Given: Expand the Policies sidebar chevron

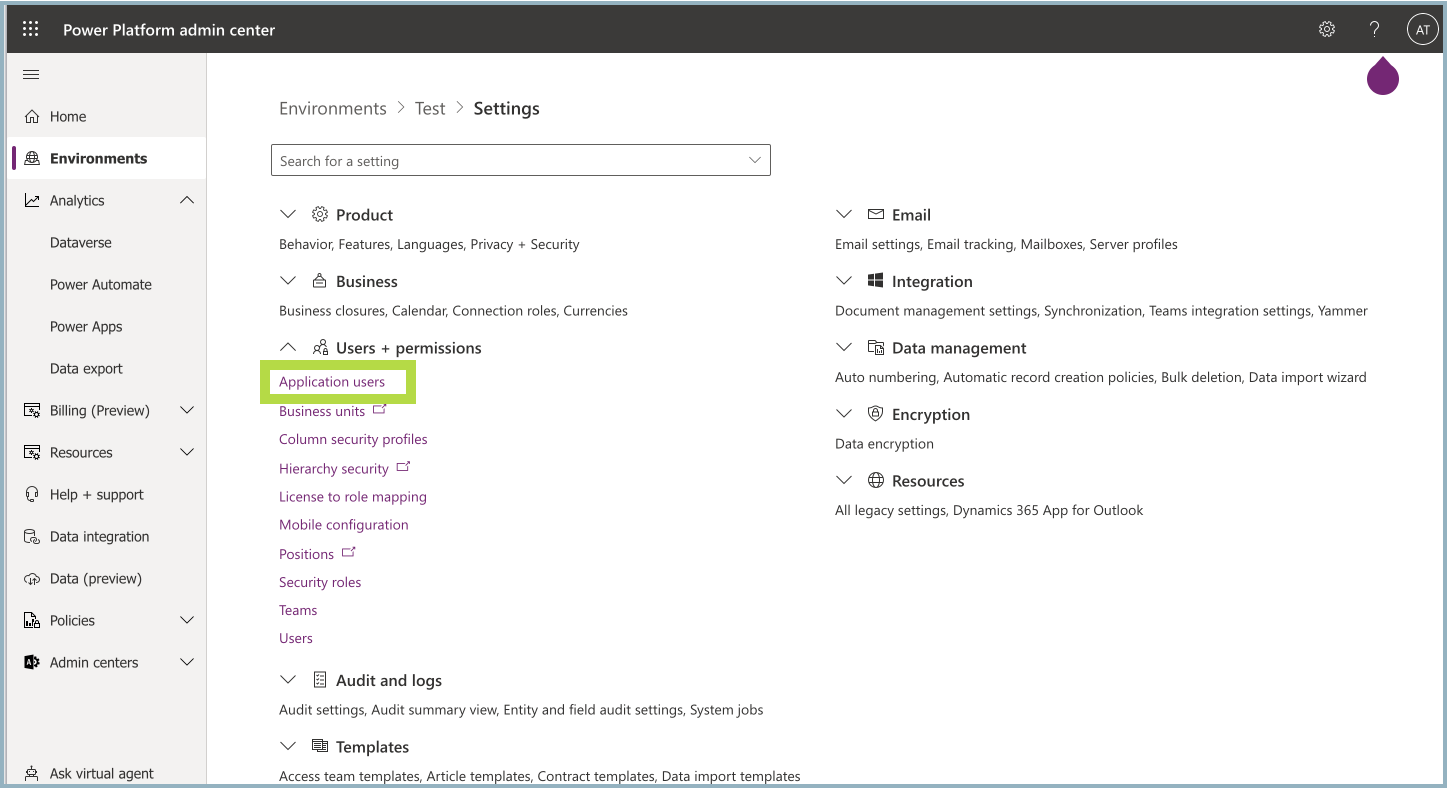Looking at the screenshot, I should tap(187, 621).
